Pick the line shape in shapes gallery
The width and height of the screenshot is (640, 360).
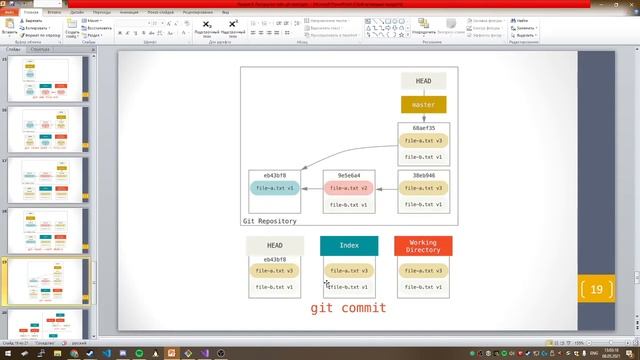tap(375, 21)
